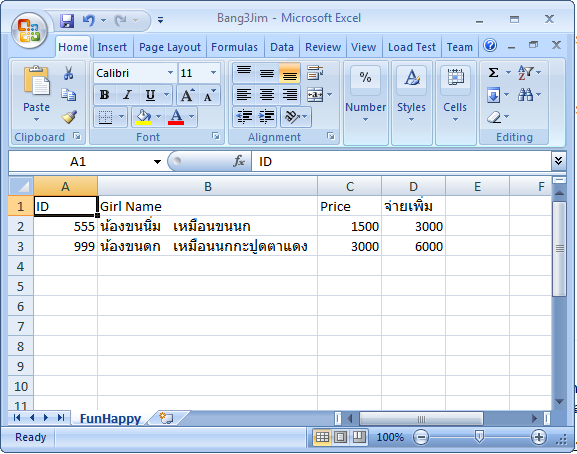Select cell containing Girl Name
The width and height of the screenshot is (577, 454).
click(x=208, y=206)
